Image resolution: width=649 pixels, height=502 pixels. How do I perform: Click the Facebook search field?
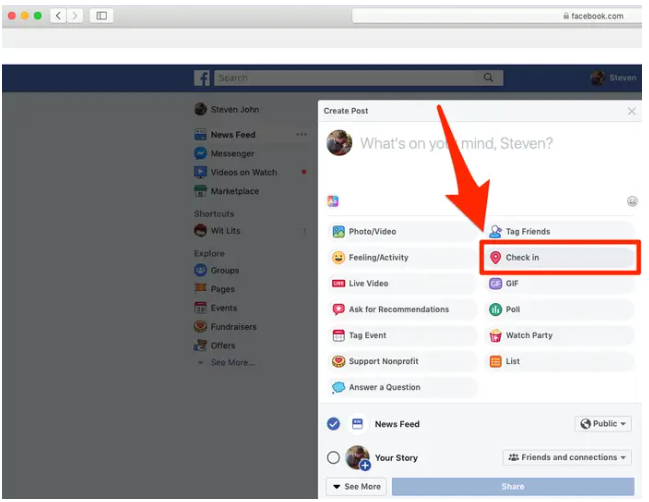click(358, 78)
